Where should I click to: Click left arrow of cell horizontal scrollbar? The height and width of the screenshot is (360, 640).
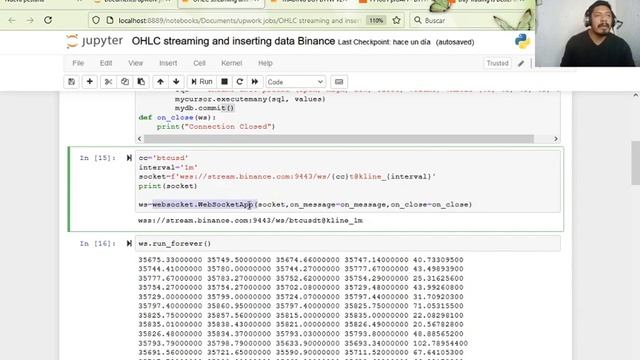click(x=140, y=139)
